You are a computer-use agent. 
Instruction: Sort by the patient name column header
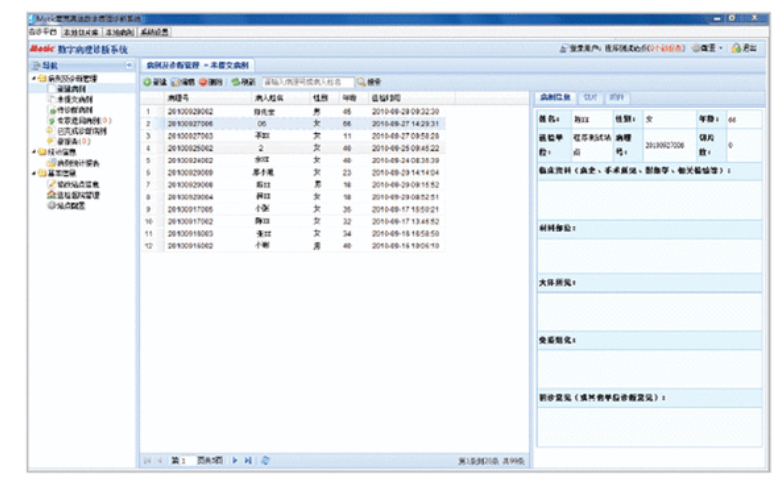tap(281, 98)
